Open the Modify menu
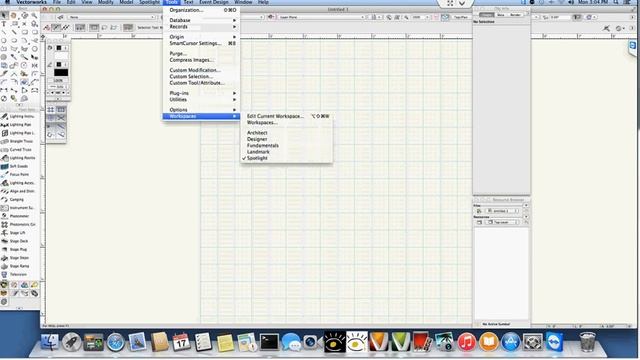Screen dimensions: 640x360 106,2
